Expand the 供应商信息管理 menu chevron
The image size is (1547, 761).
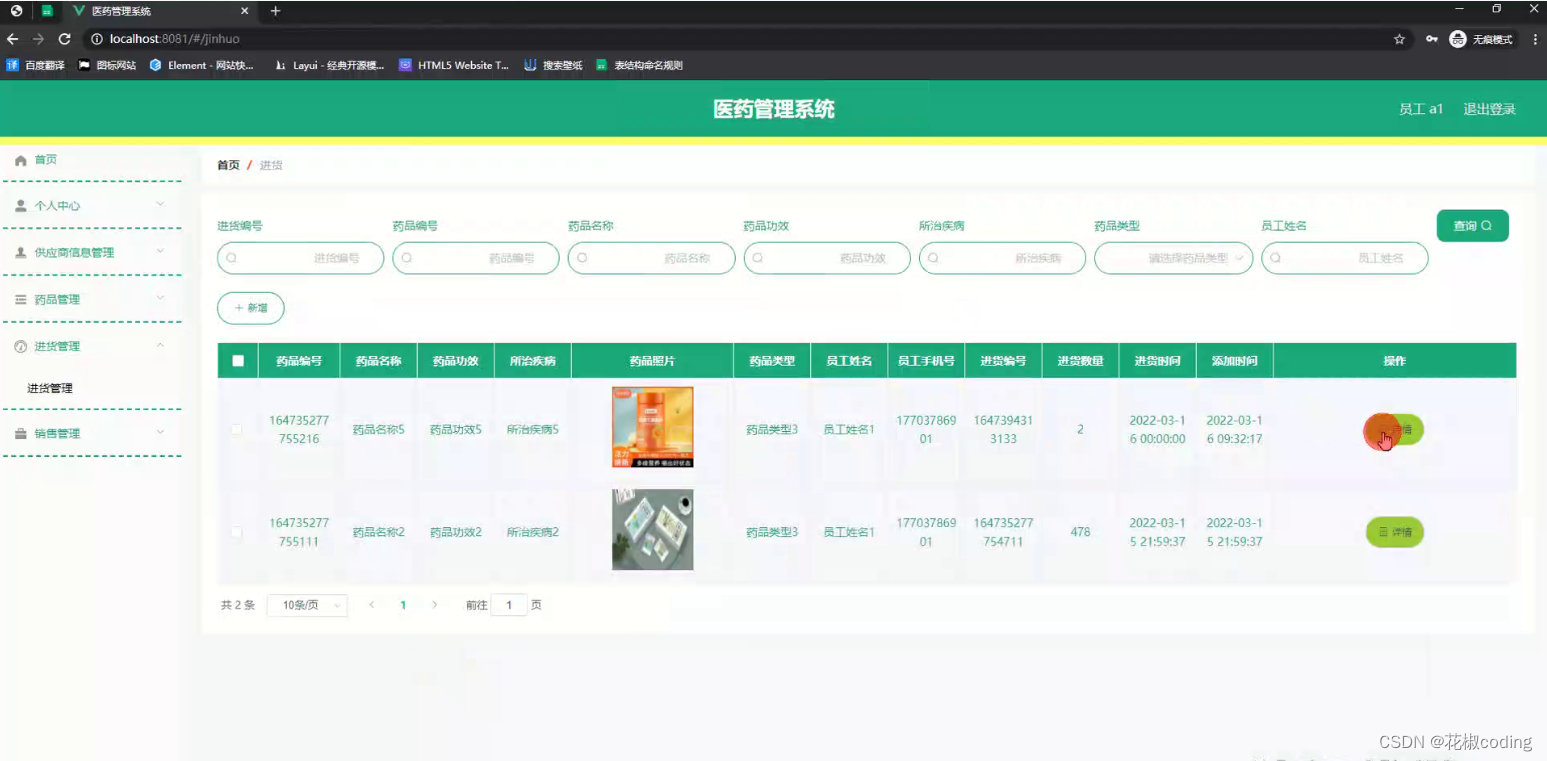tap(160, 252)
